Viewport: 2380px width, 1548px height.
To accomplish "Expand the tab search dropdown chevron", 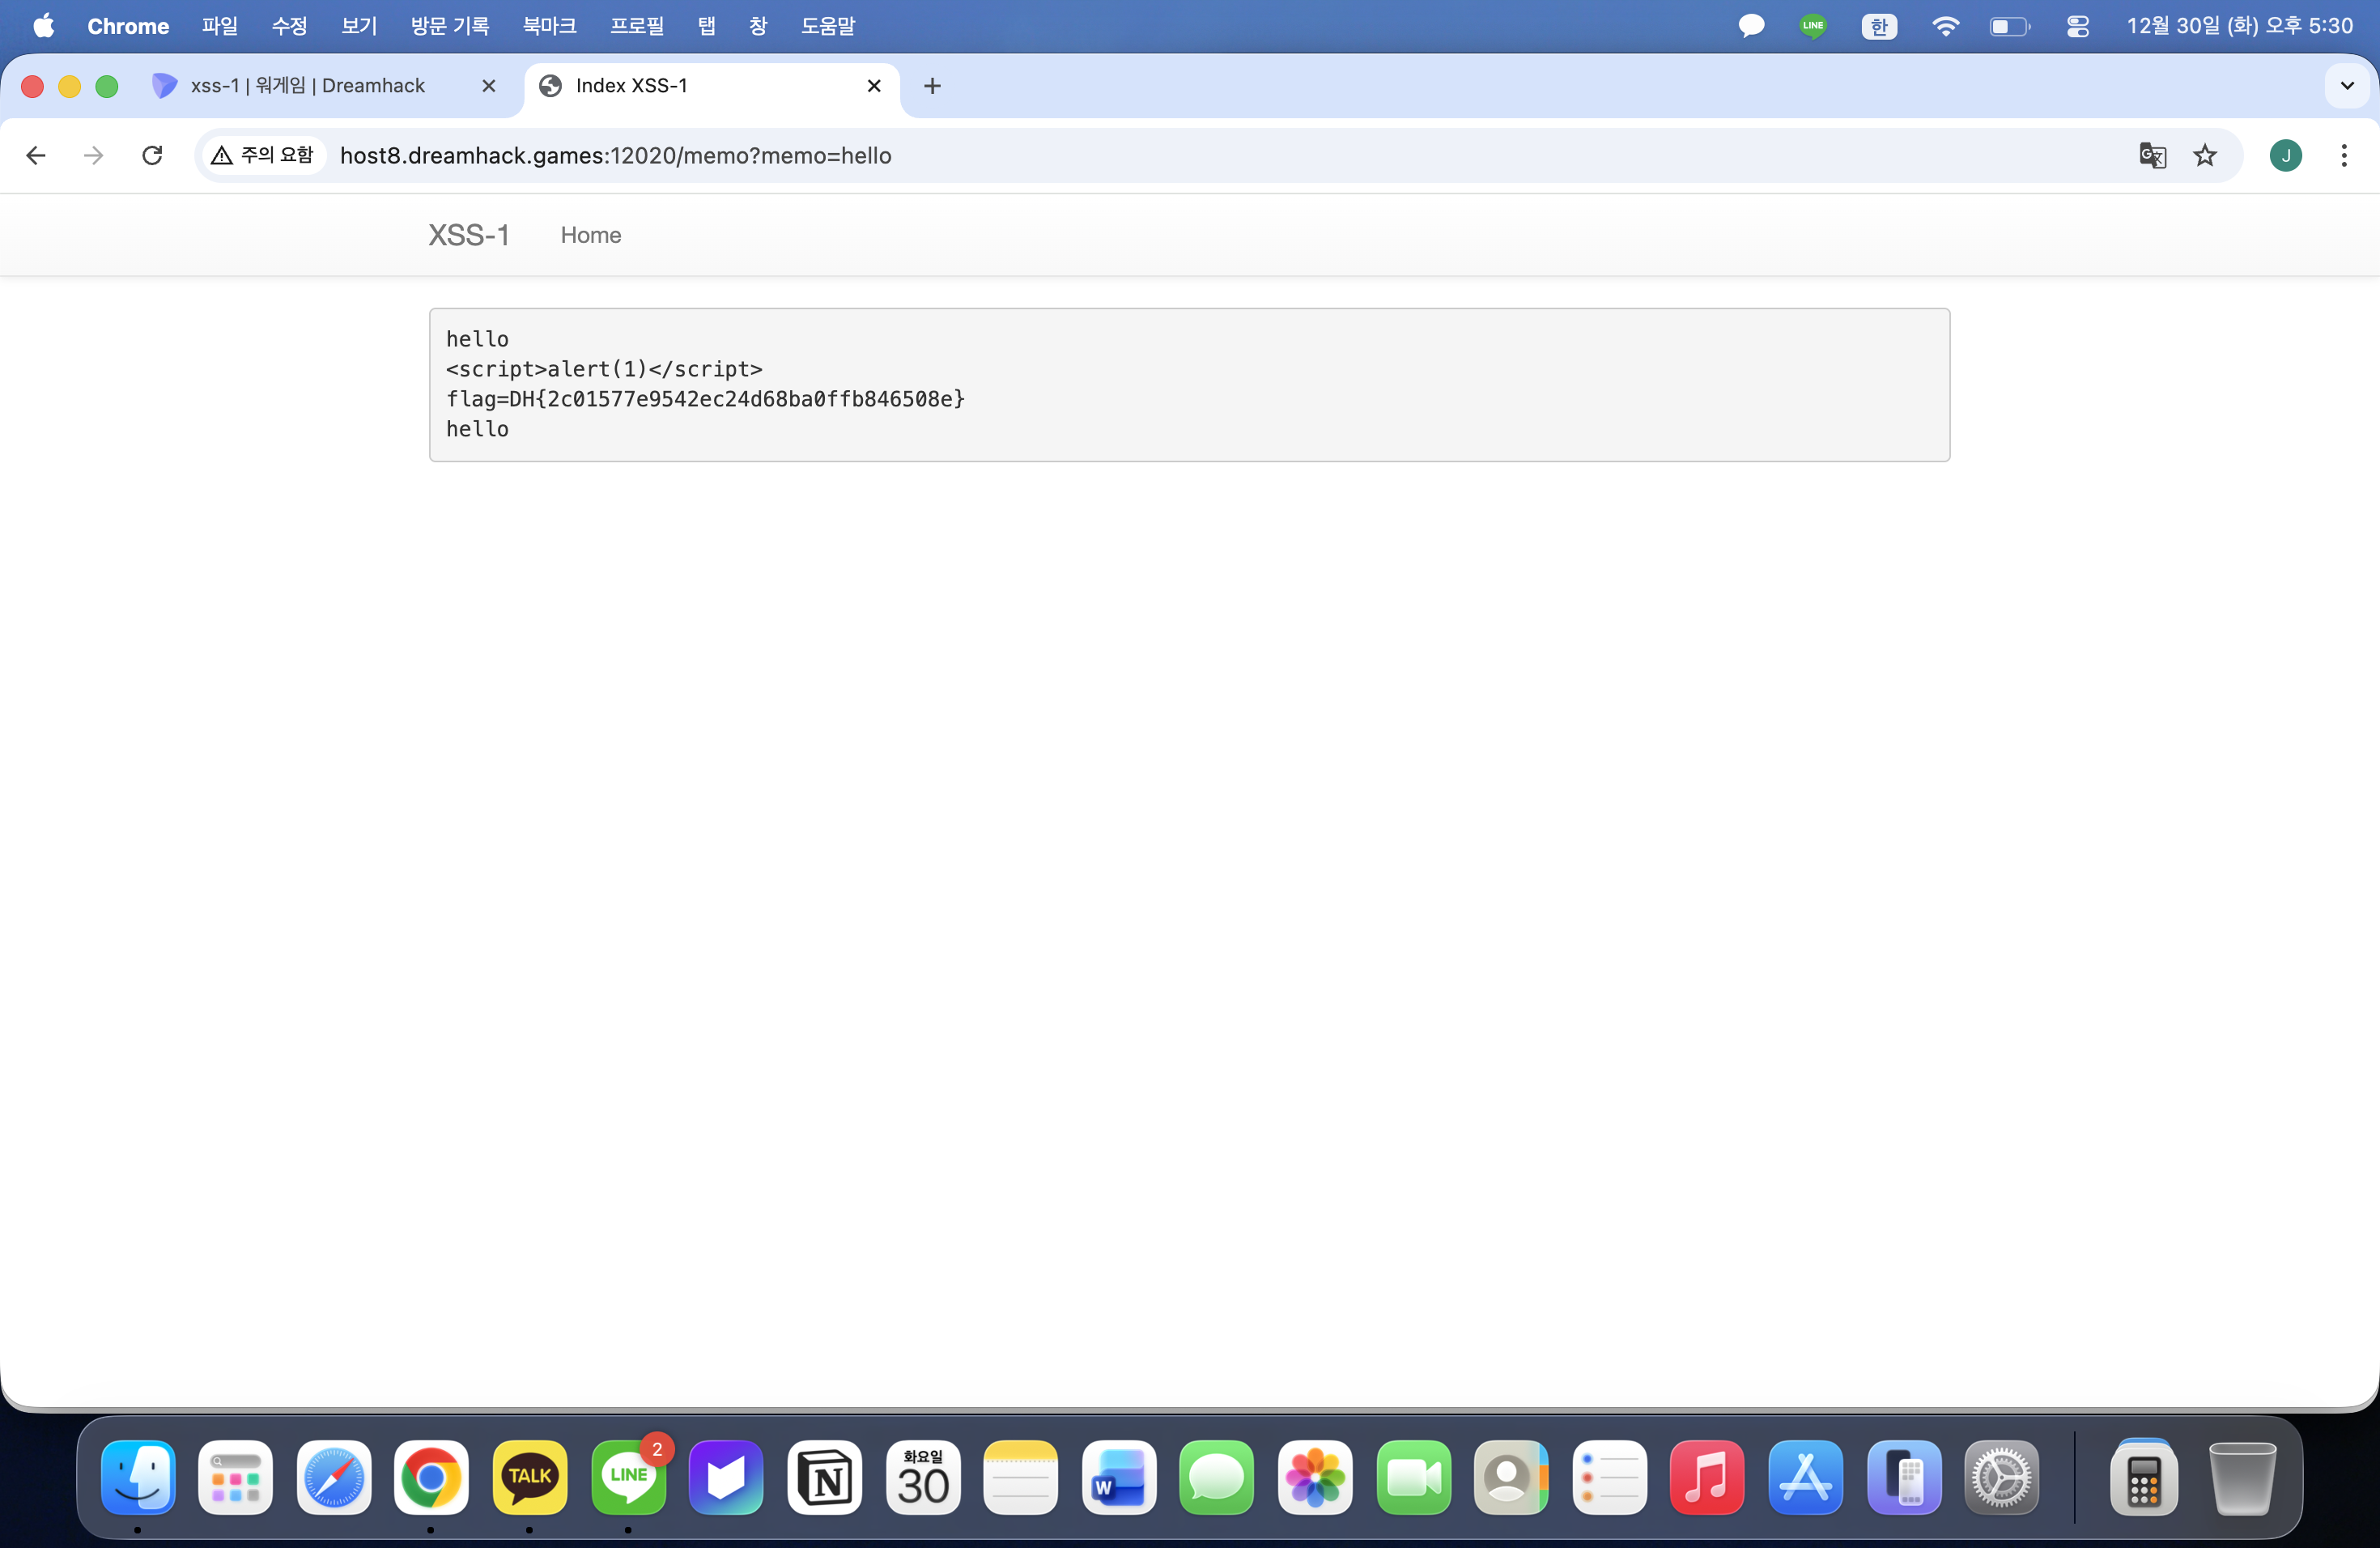I will click(2346, 86).
